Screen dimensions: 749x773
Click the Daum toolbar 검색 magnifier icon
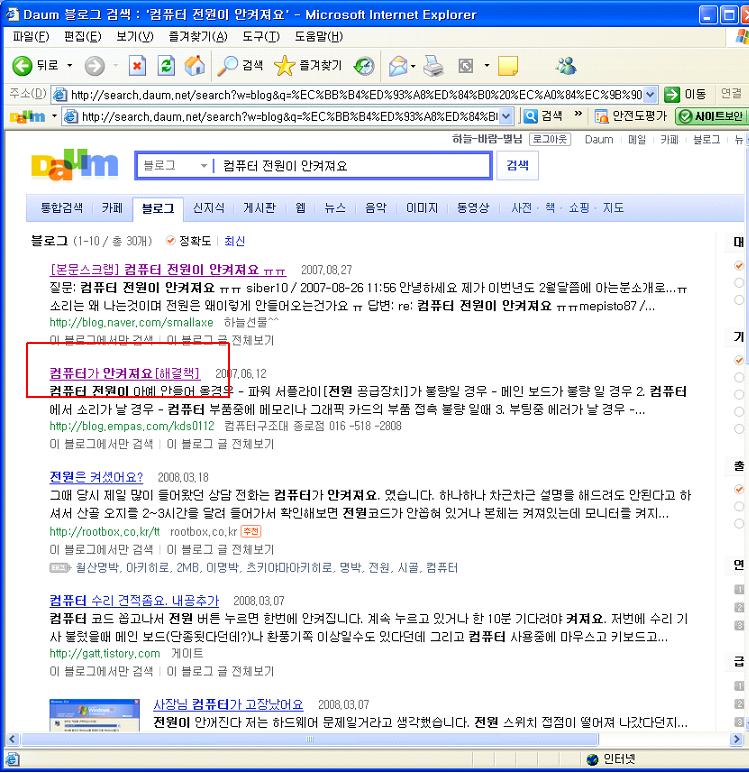tap(530, 116)
